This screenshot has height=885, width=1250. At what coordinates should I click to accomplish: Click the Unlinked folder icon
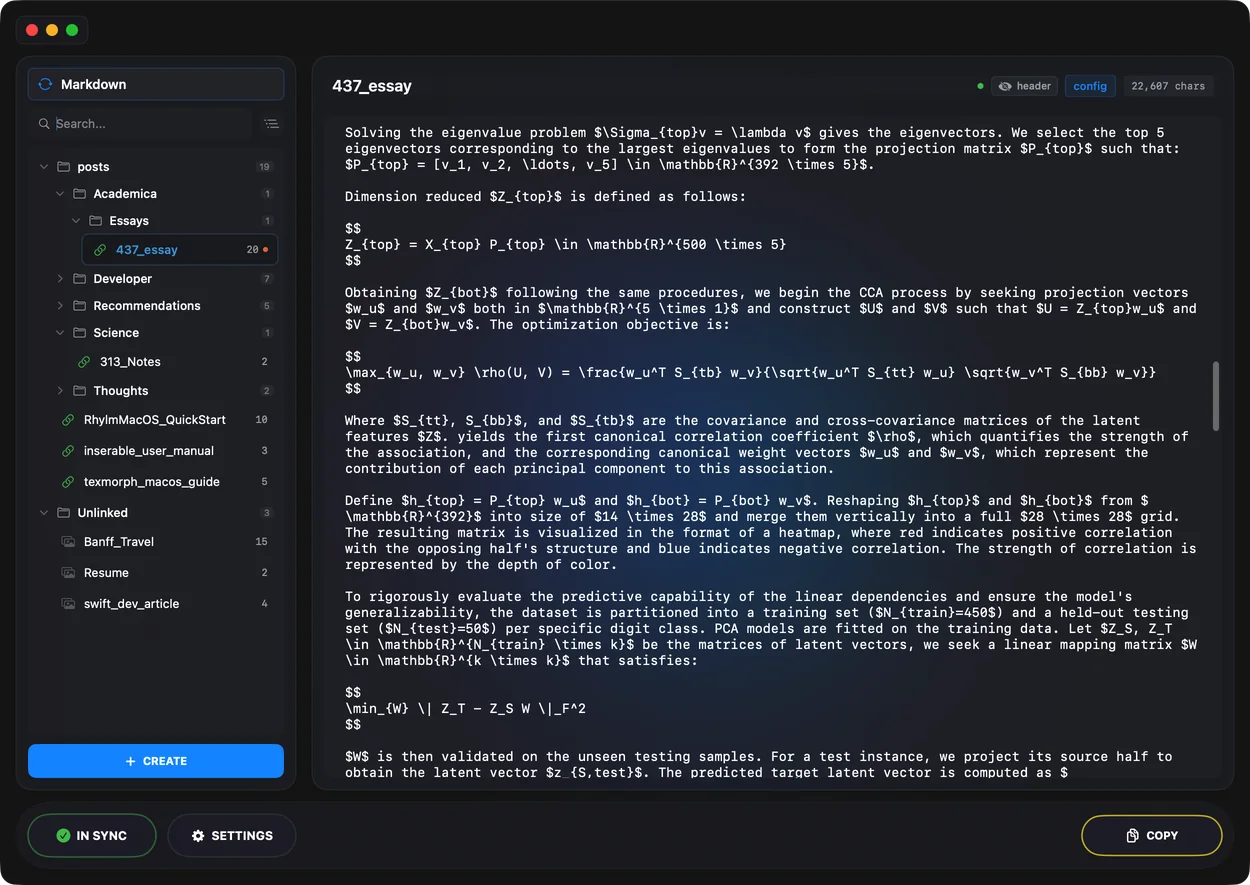coord(63,513)
